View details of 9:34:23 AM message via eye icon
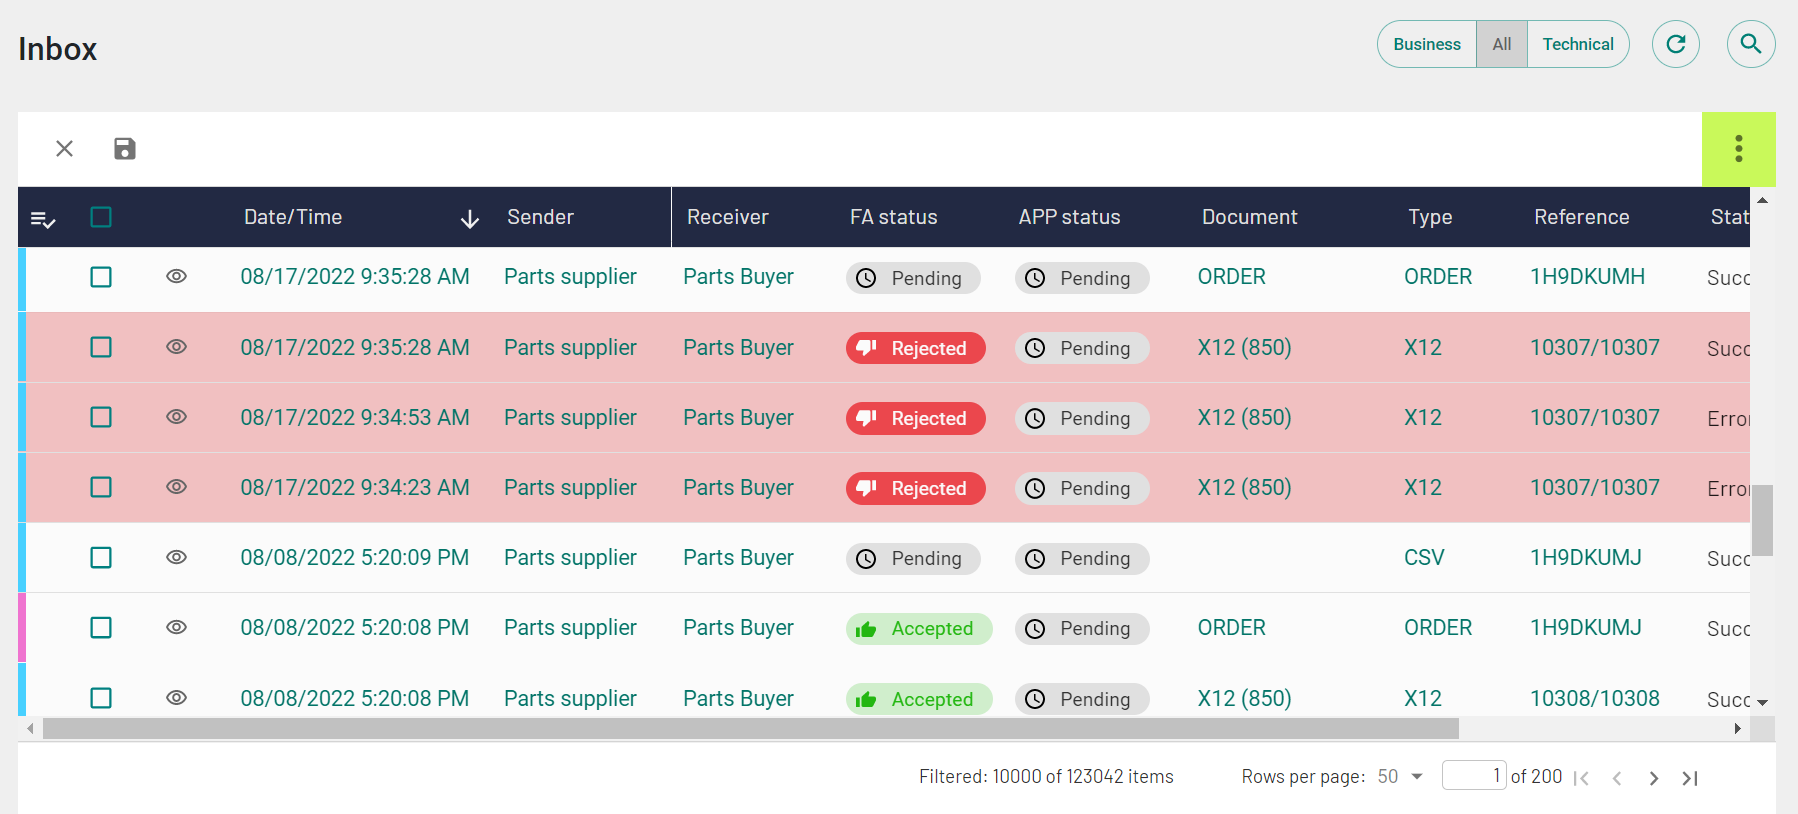Screen dimensions: 1798x814 tap(177, 487)
